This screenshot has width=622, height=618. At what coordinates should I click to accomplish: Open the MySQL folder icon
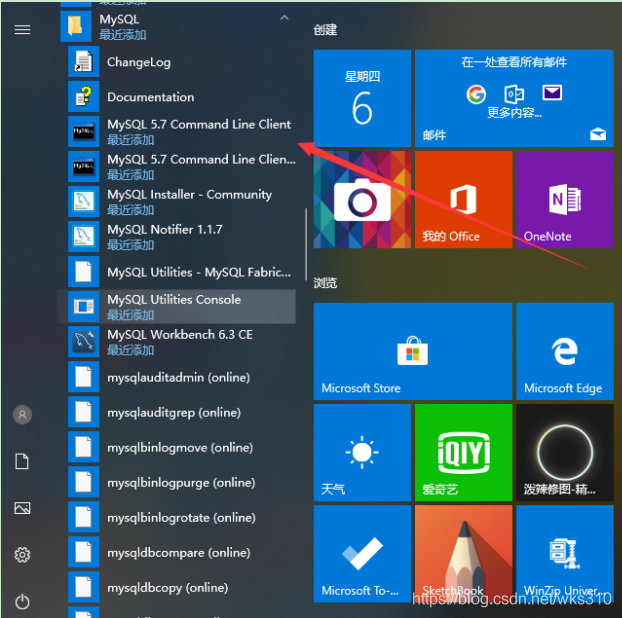point(75,26)
